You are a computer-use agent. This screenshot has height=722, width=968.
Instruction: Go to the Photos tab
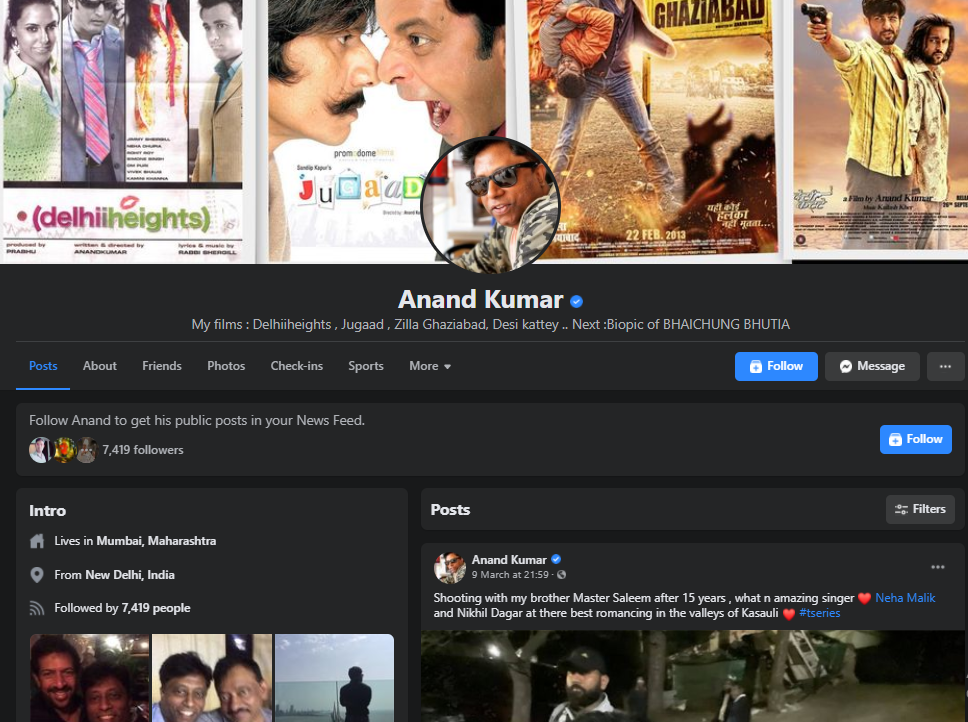pos(226,366)
